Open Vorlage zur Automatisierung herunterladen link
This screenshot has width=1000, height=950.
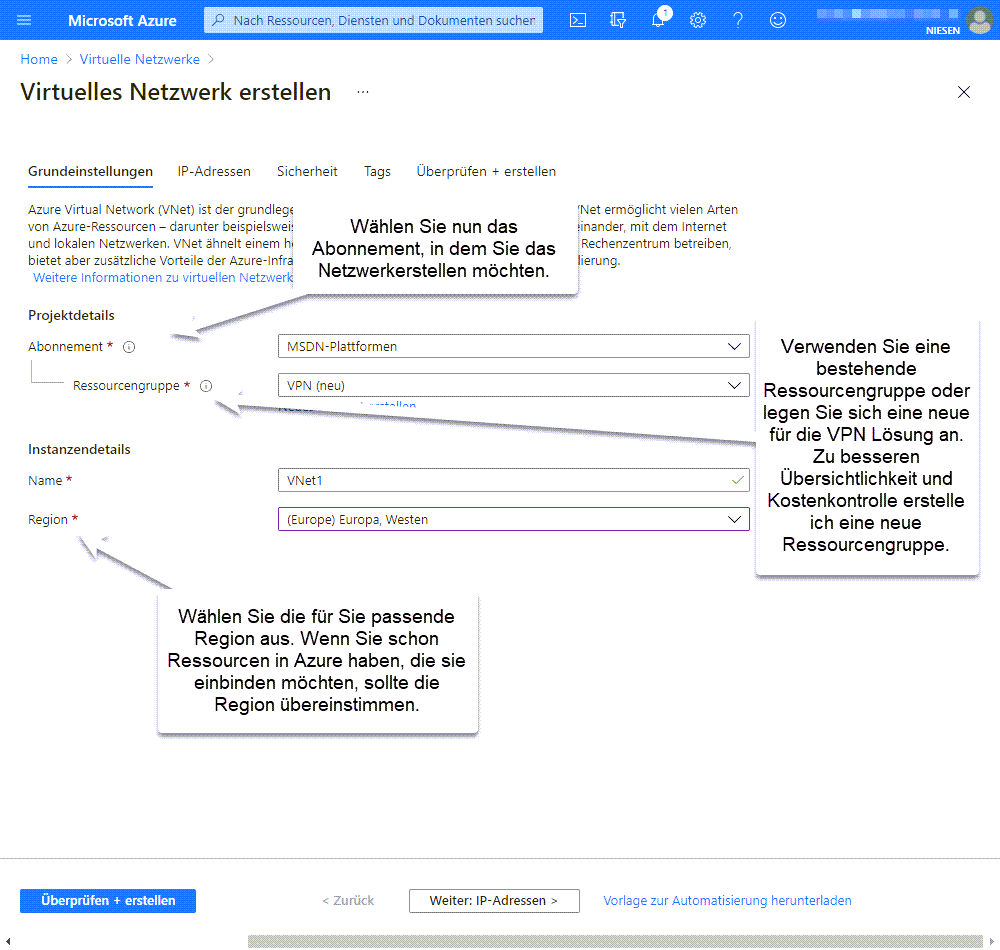tap(727, 900)
